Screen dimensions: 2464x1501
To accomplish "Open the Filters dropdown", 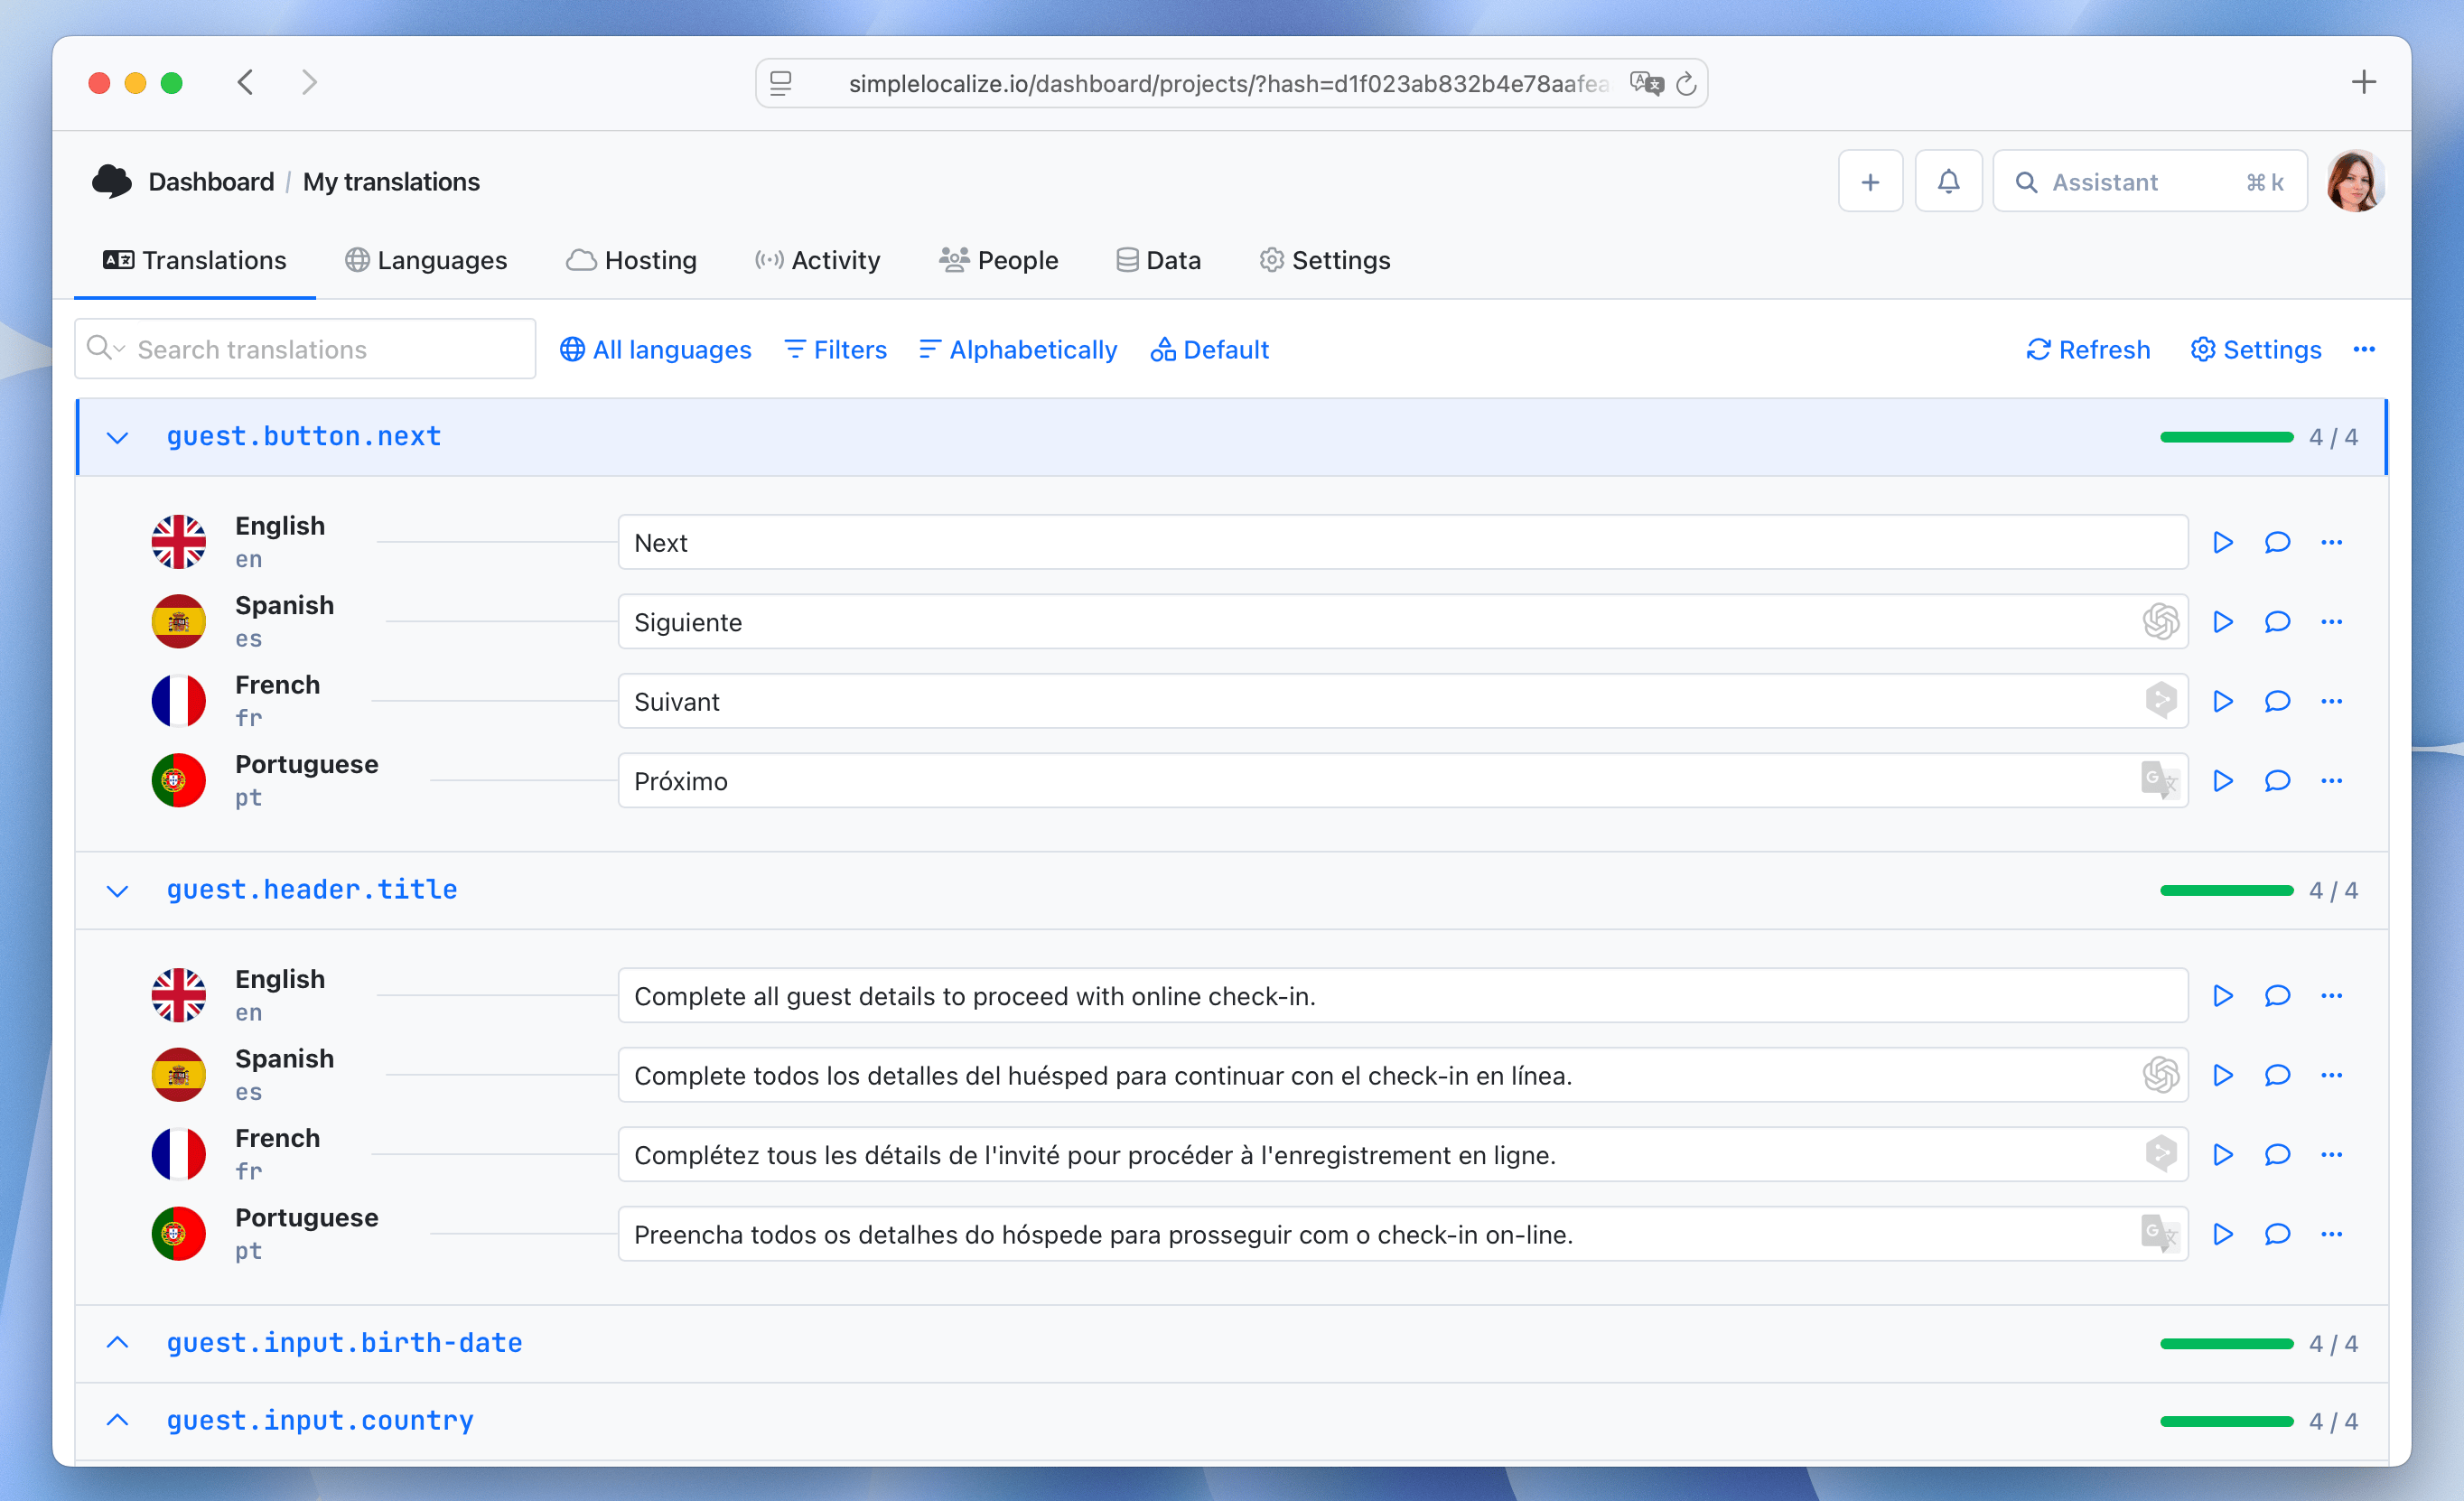I will click(836, 349).
